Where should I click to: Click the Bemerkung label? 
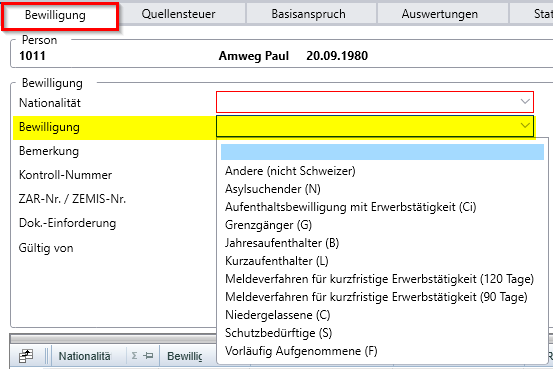(49, 151)
